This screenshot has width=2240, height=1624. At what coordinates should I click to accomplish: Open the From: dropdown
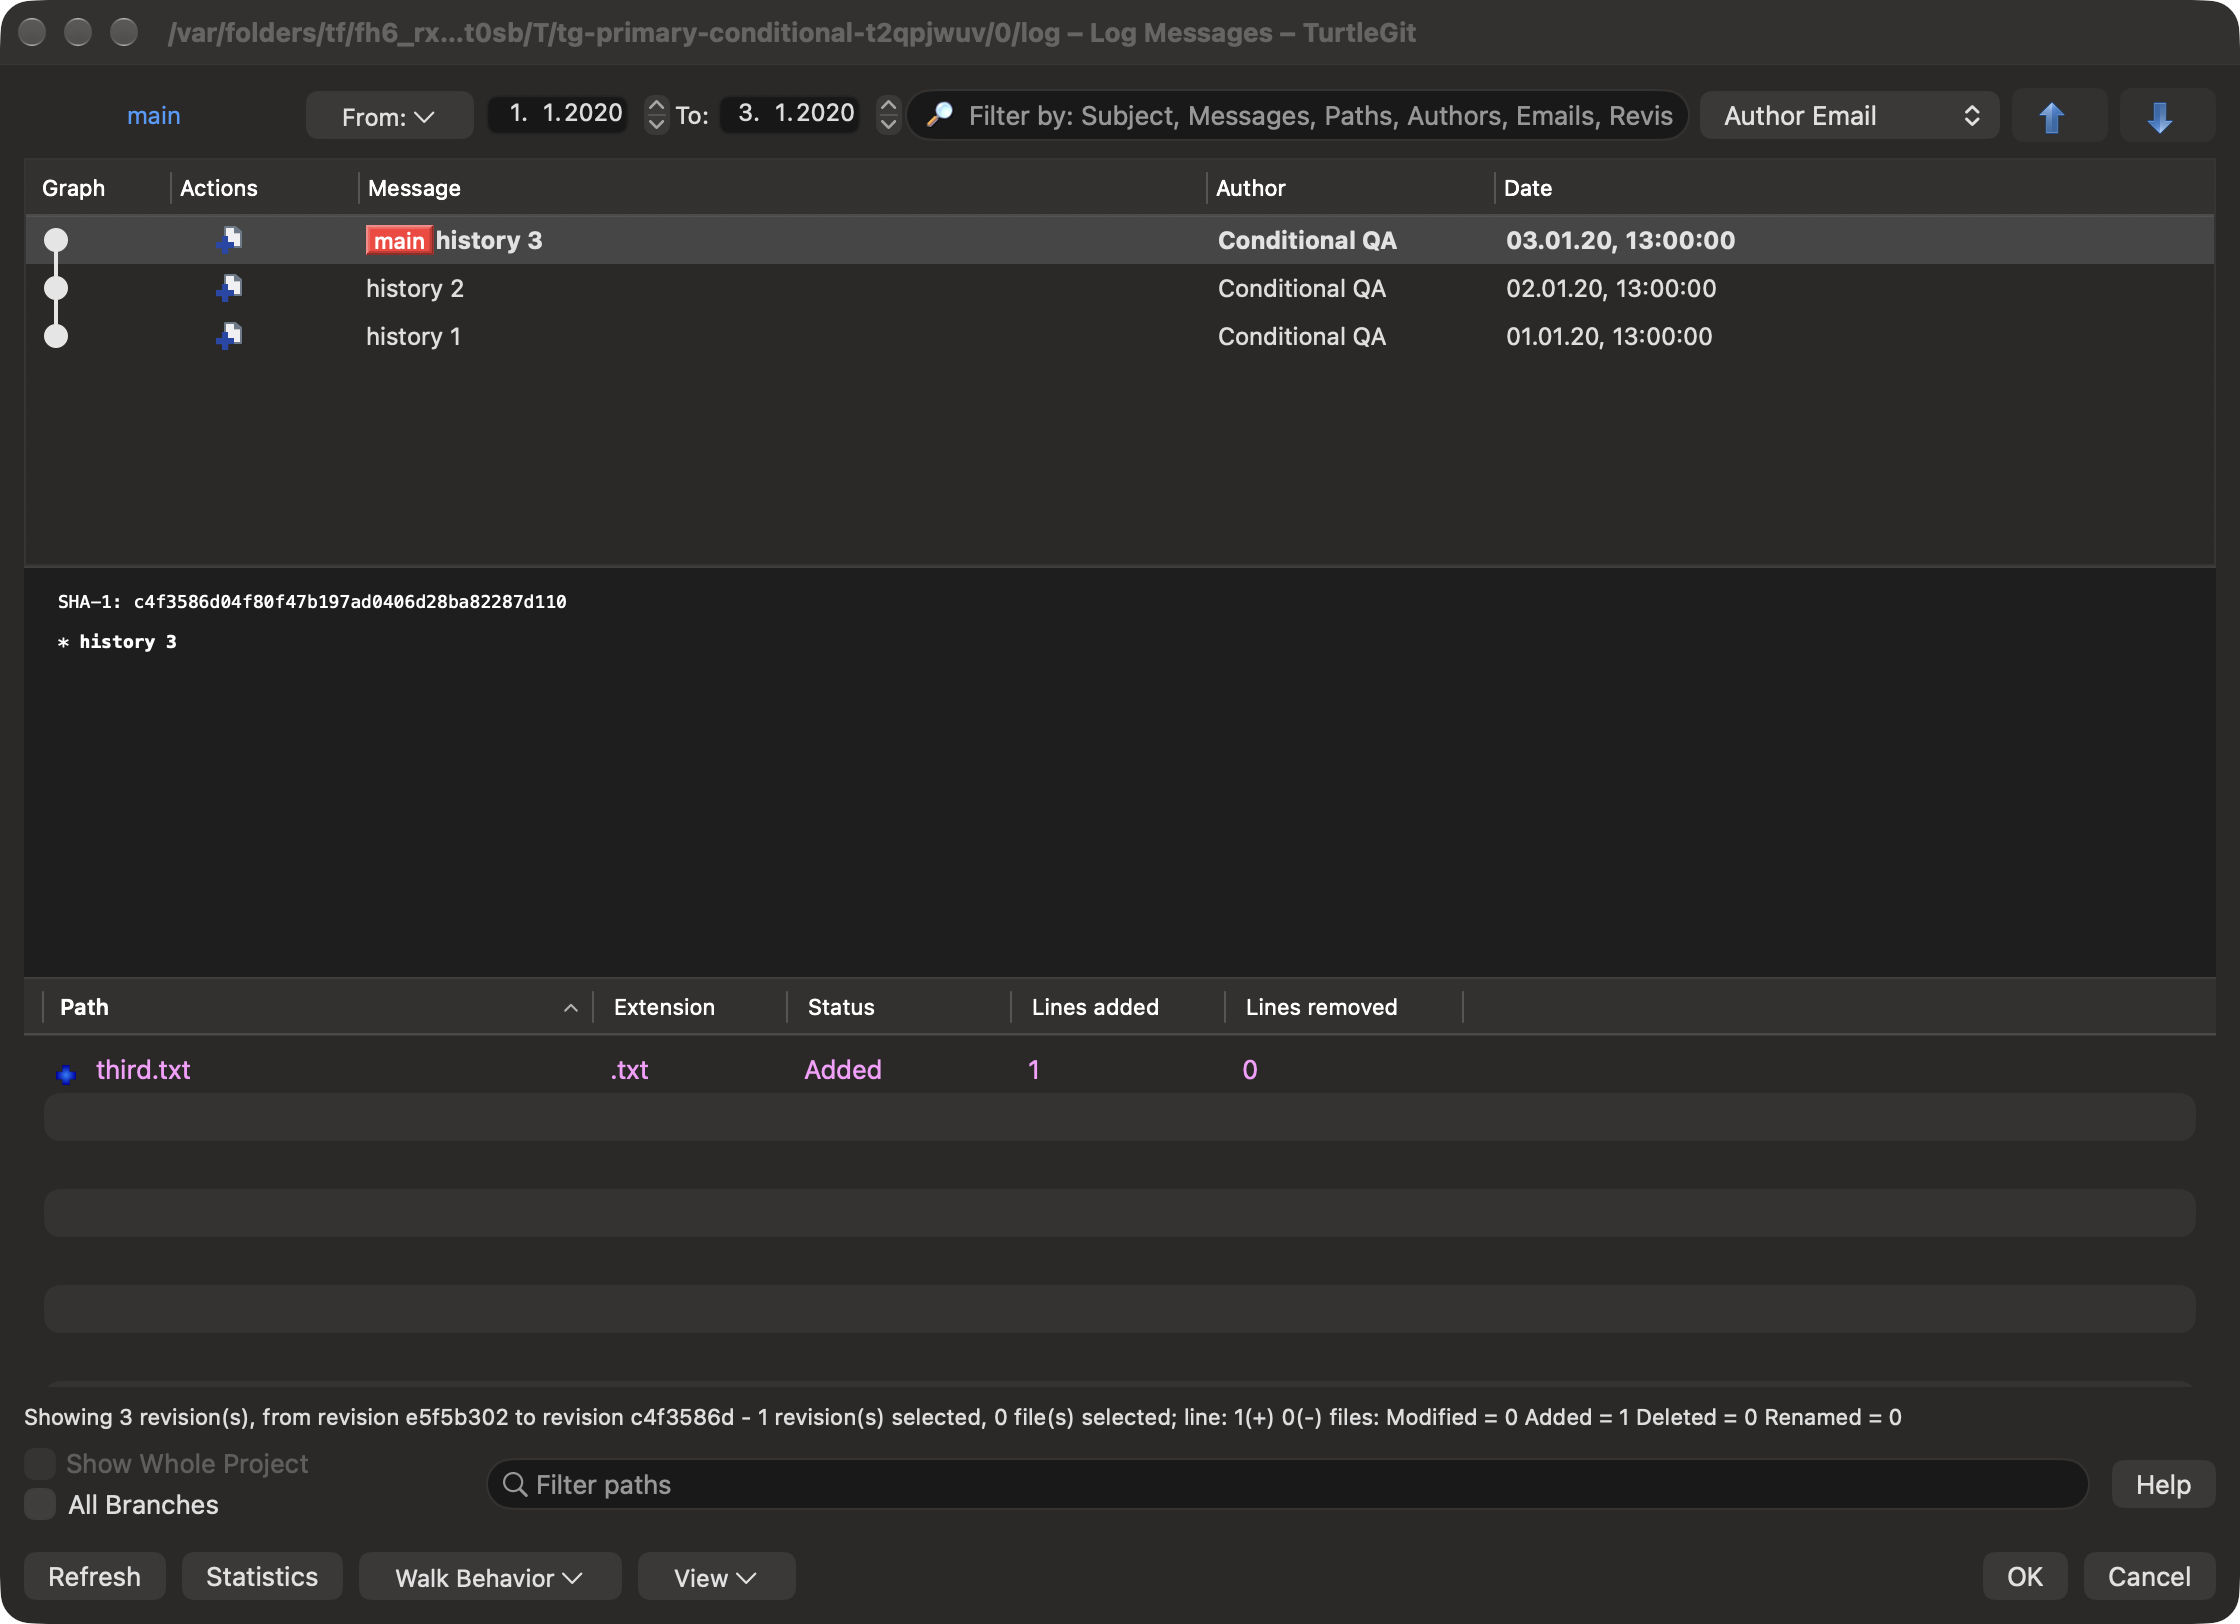(389, 116)
